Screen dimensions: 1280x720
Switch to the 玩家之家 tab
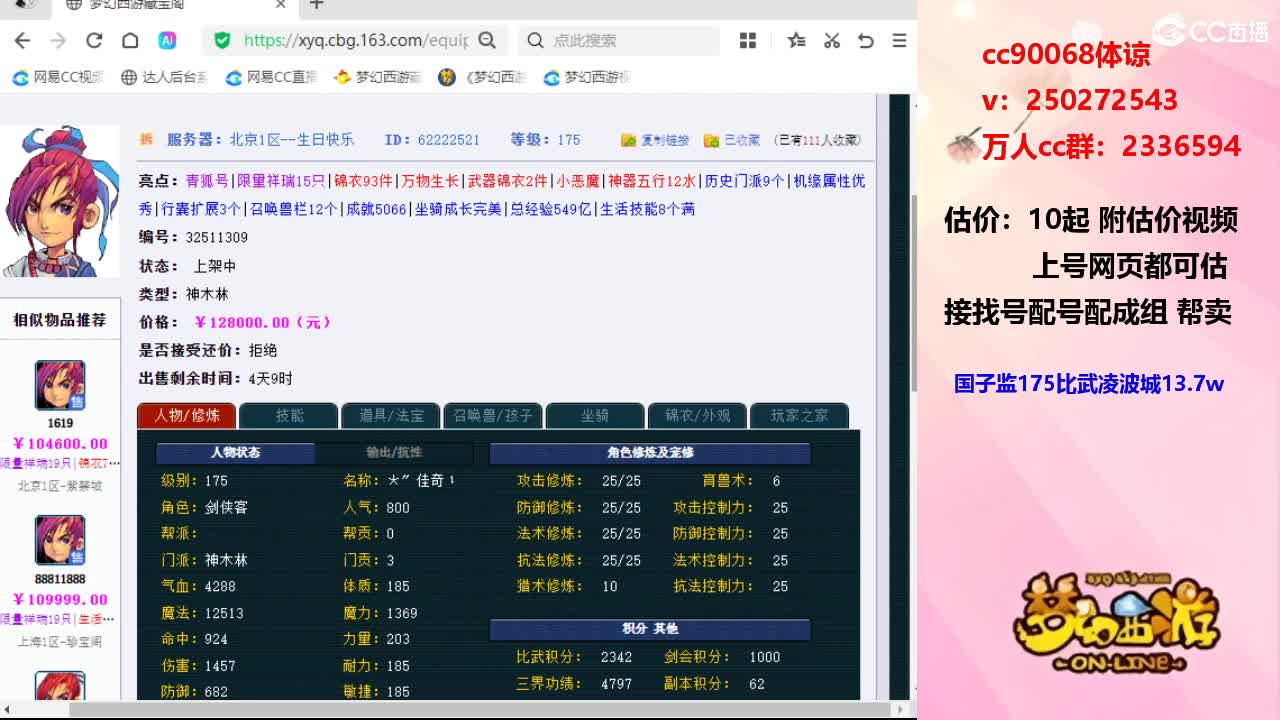click(799, 415)
